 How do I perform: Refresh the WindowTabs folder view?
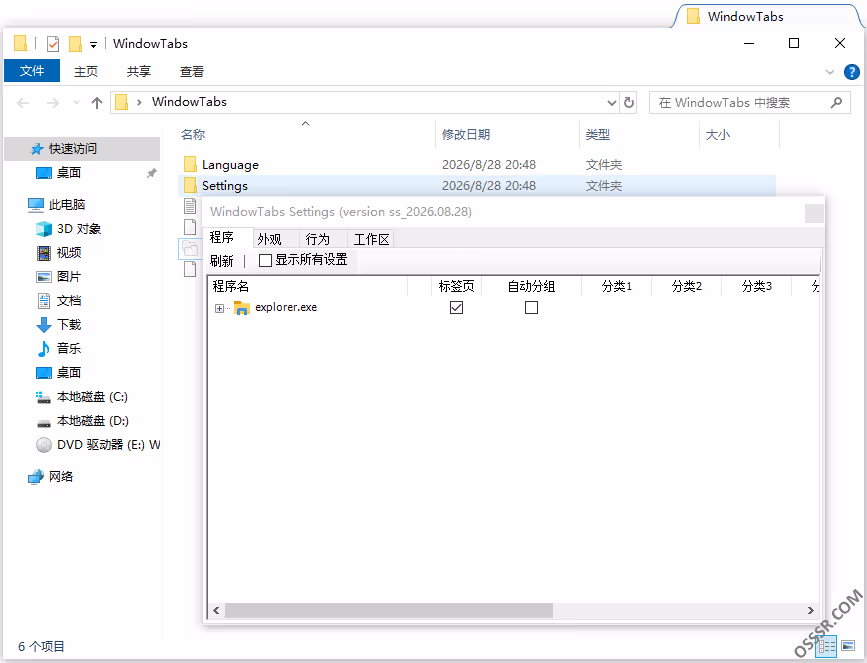pos(629,103)
